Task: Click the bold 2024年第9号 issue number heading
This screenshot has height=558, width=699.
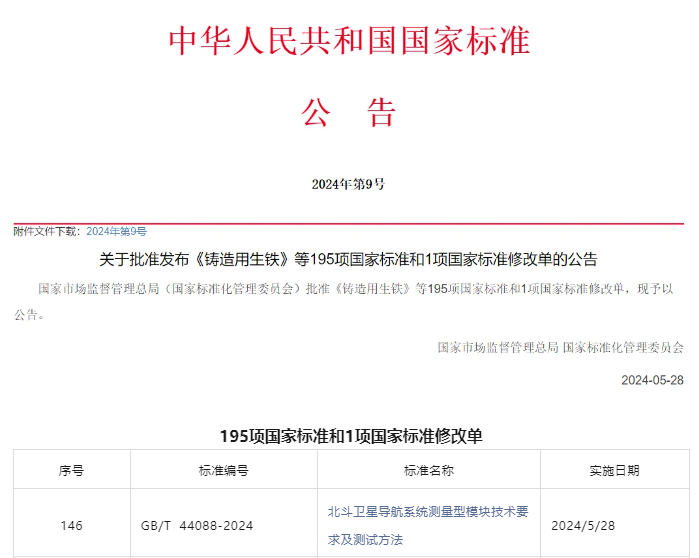Action: pos(348,184)
